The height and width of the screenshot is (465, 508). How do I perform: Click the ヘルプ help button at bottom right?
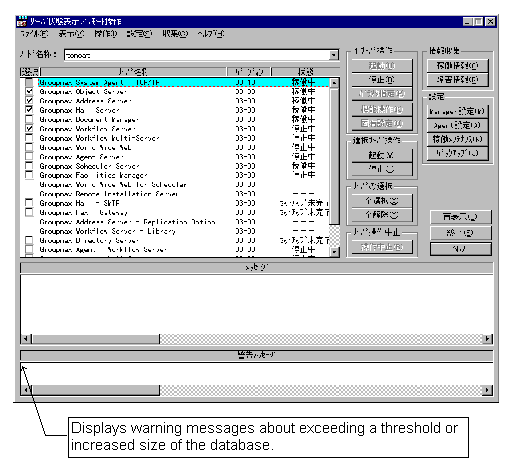click(460, 249)
